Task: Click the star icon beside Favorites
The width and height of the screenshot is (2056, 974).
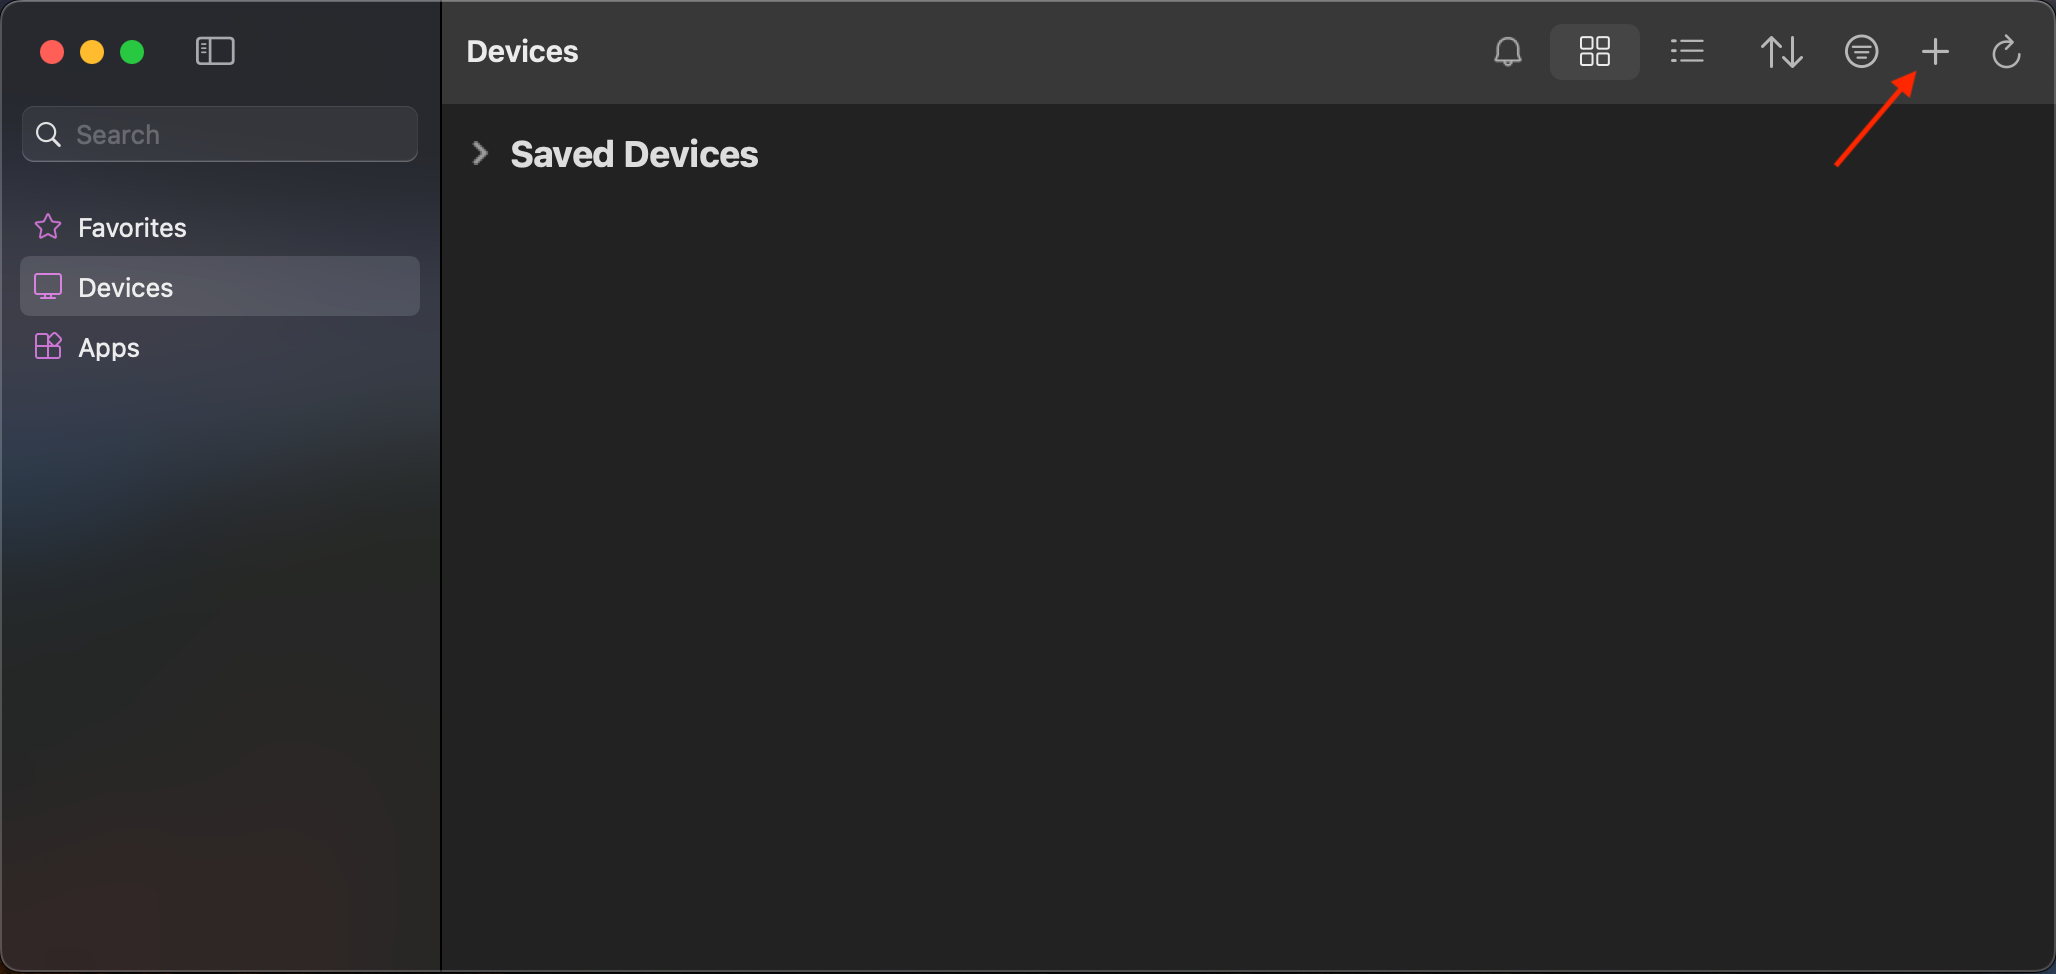Action: pos(48,227)
